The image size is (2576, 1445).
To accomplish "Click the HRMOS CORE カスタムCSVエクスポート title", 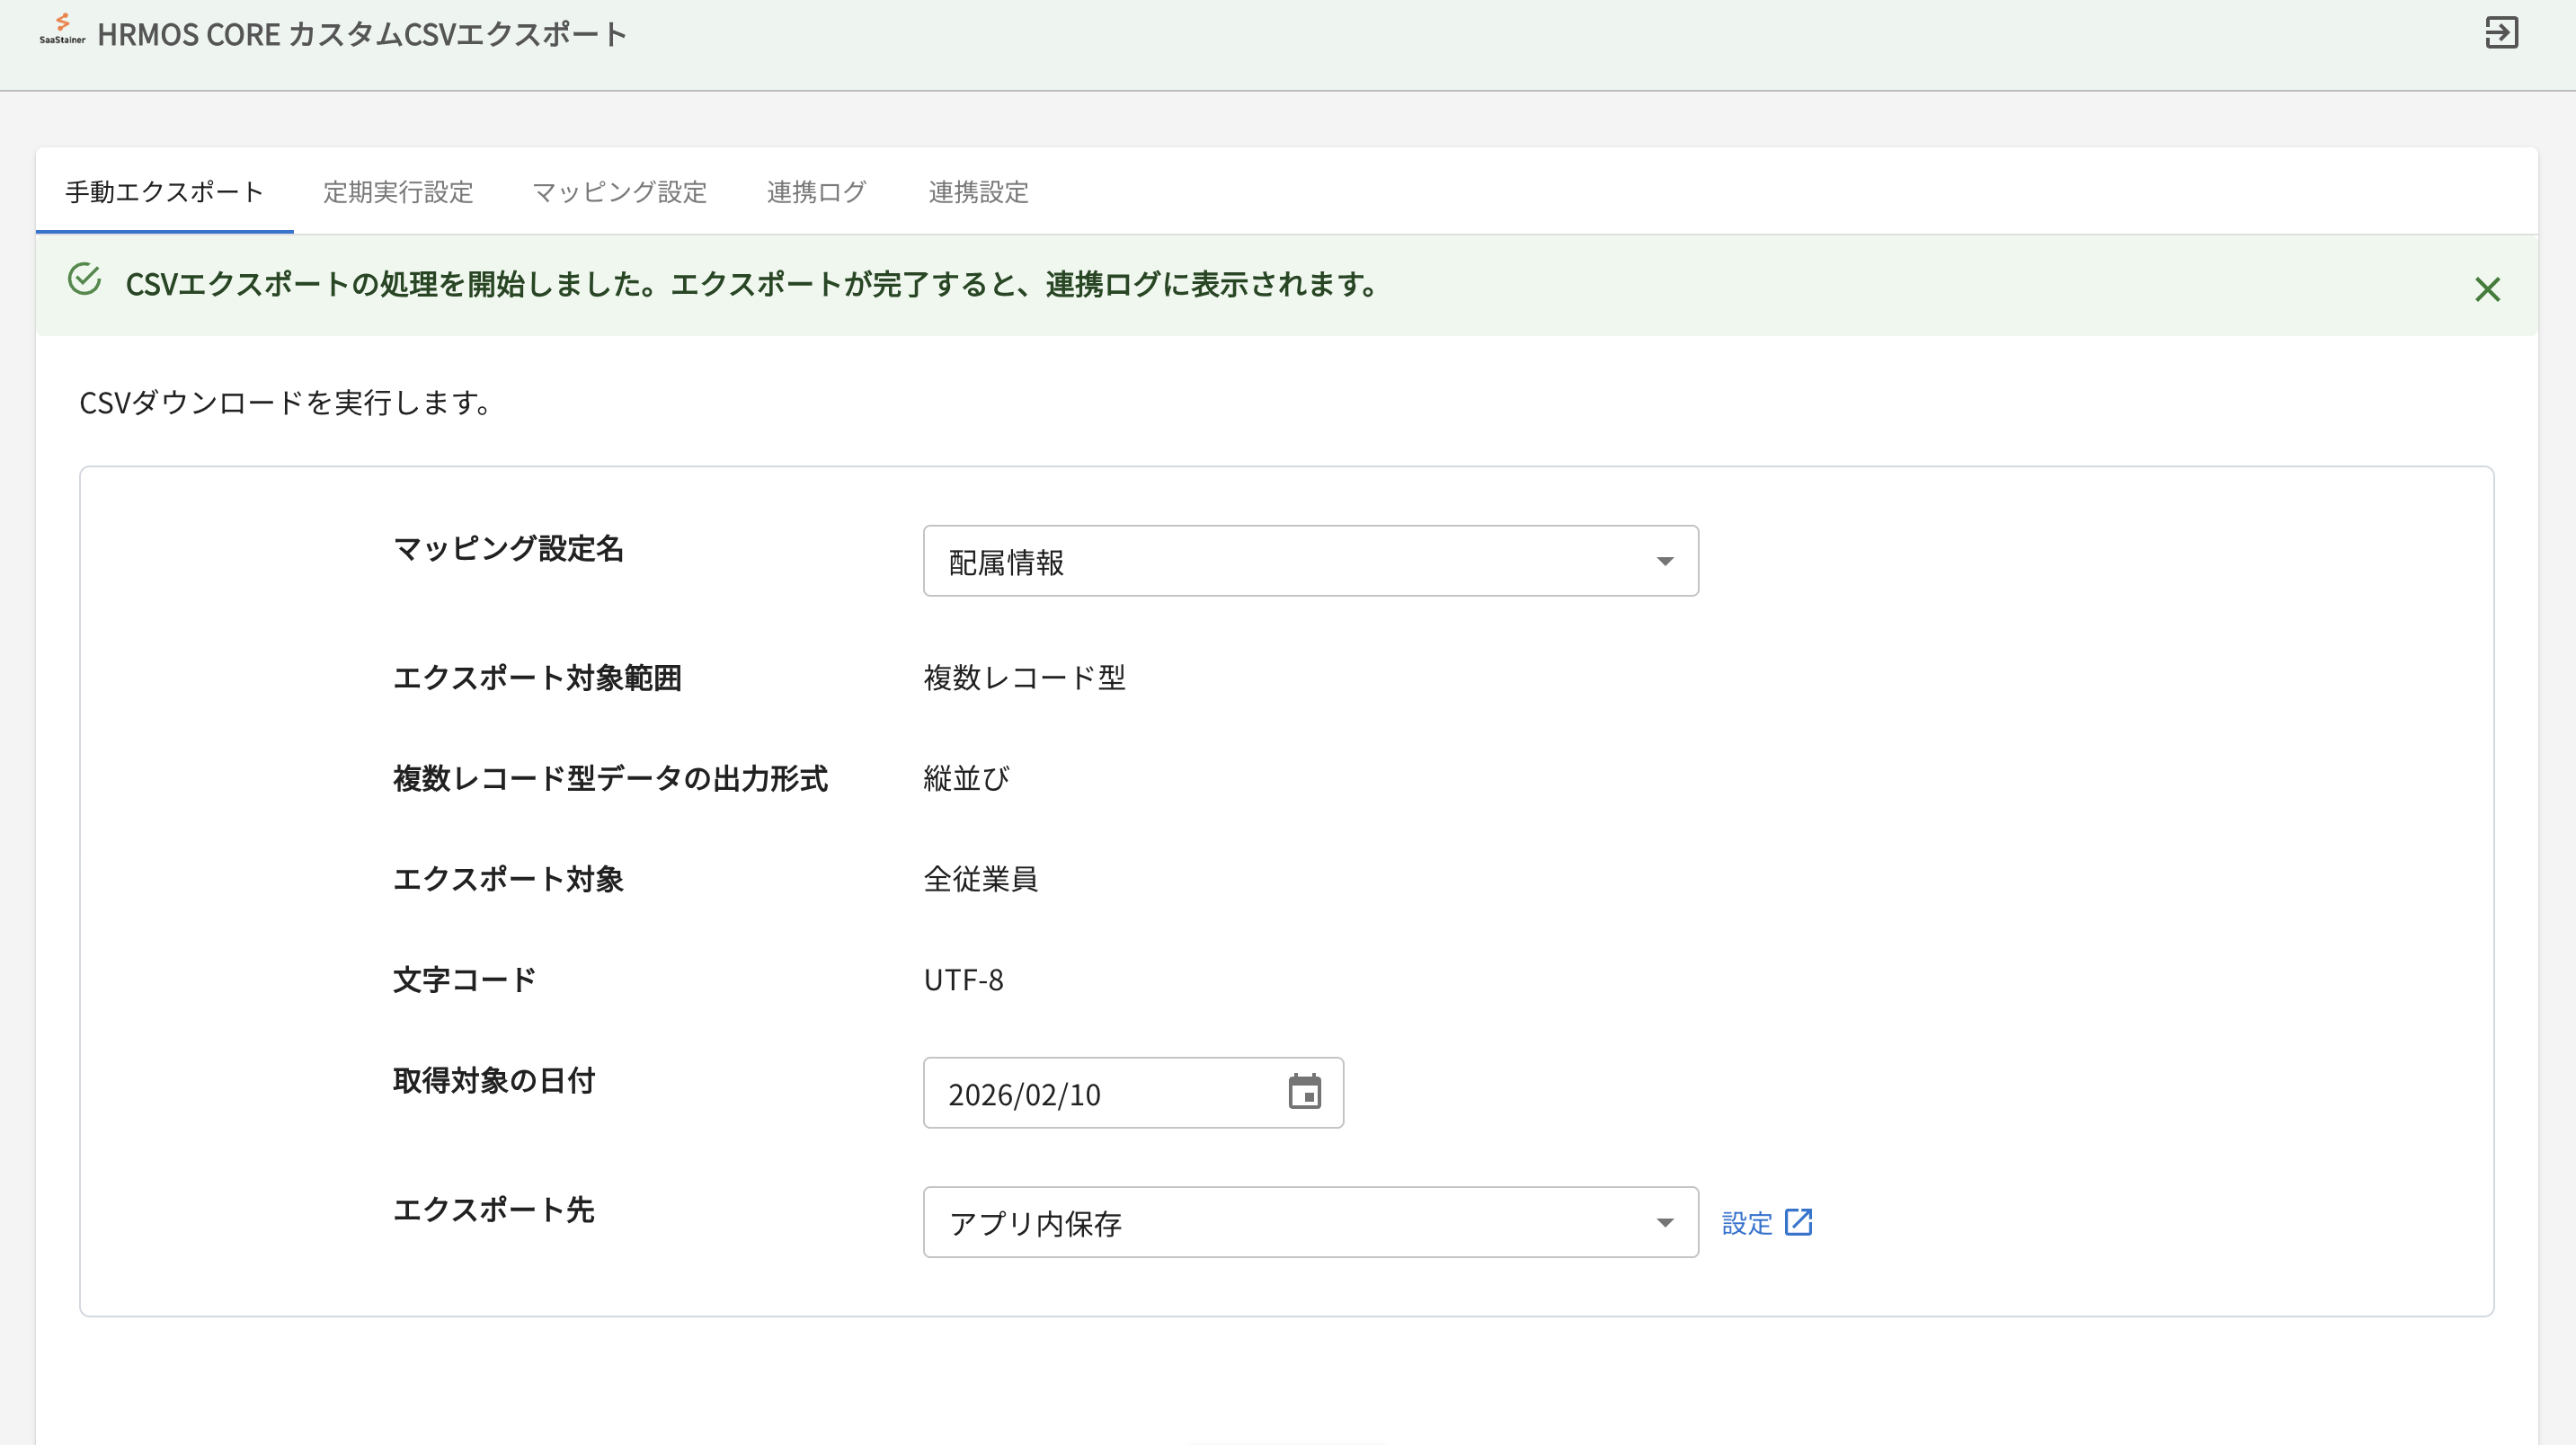I will coord(361,34).
